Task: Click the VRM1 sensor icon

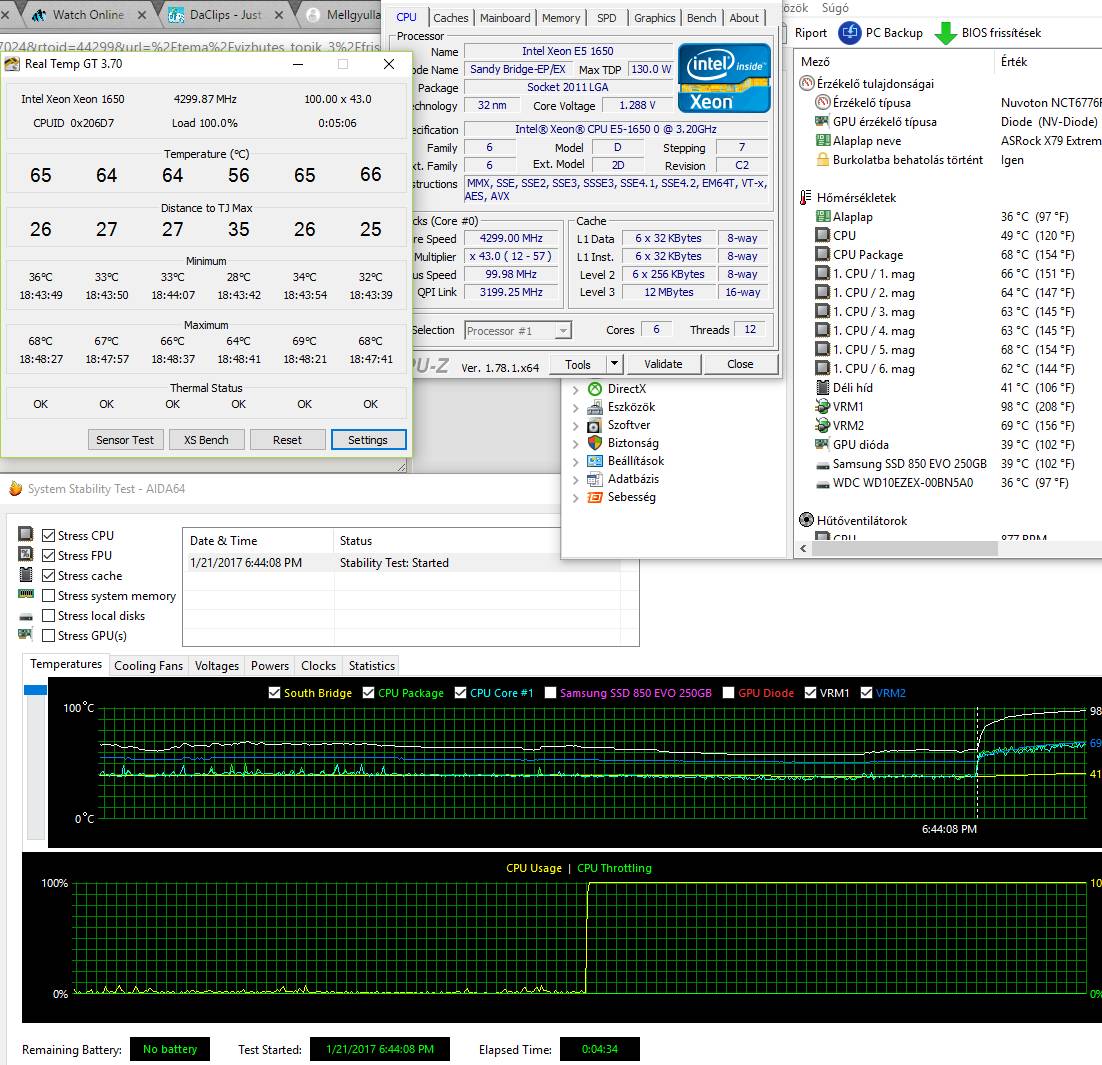Action: pos(822,406)
